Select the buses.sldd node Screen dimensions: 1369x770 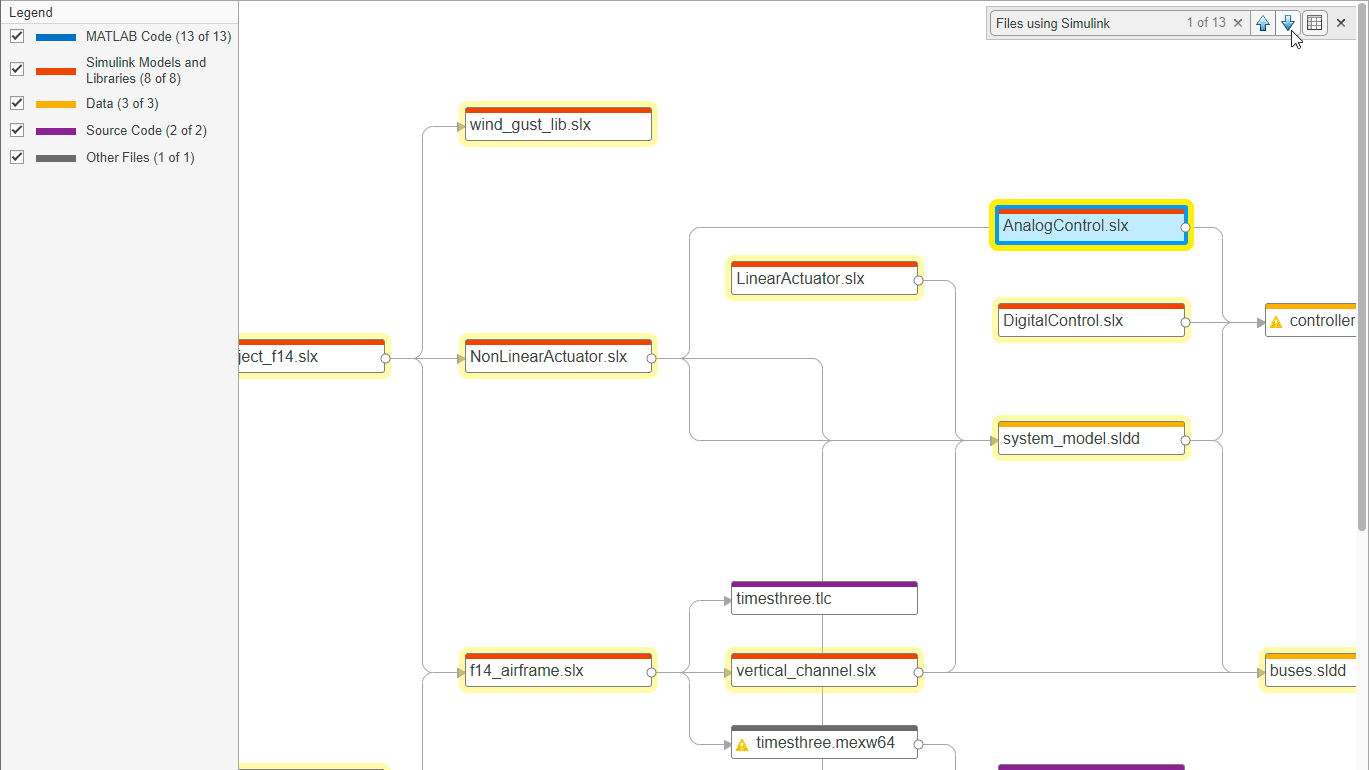coord(1310,670)
